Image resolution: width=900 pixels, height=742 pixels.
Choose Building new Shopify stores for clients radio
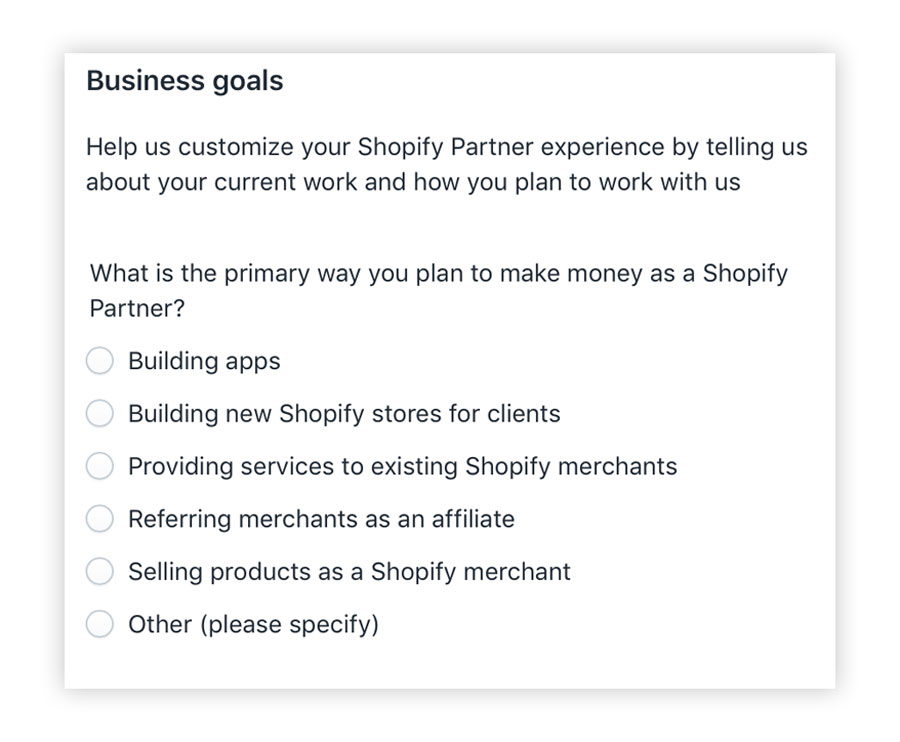coord(99,414)
